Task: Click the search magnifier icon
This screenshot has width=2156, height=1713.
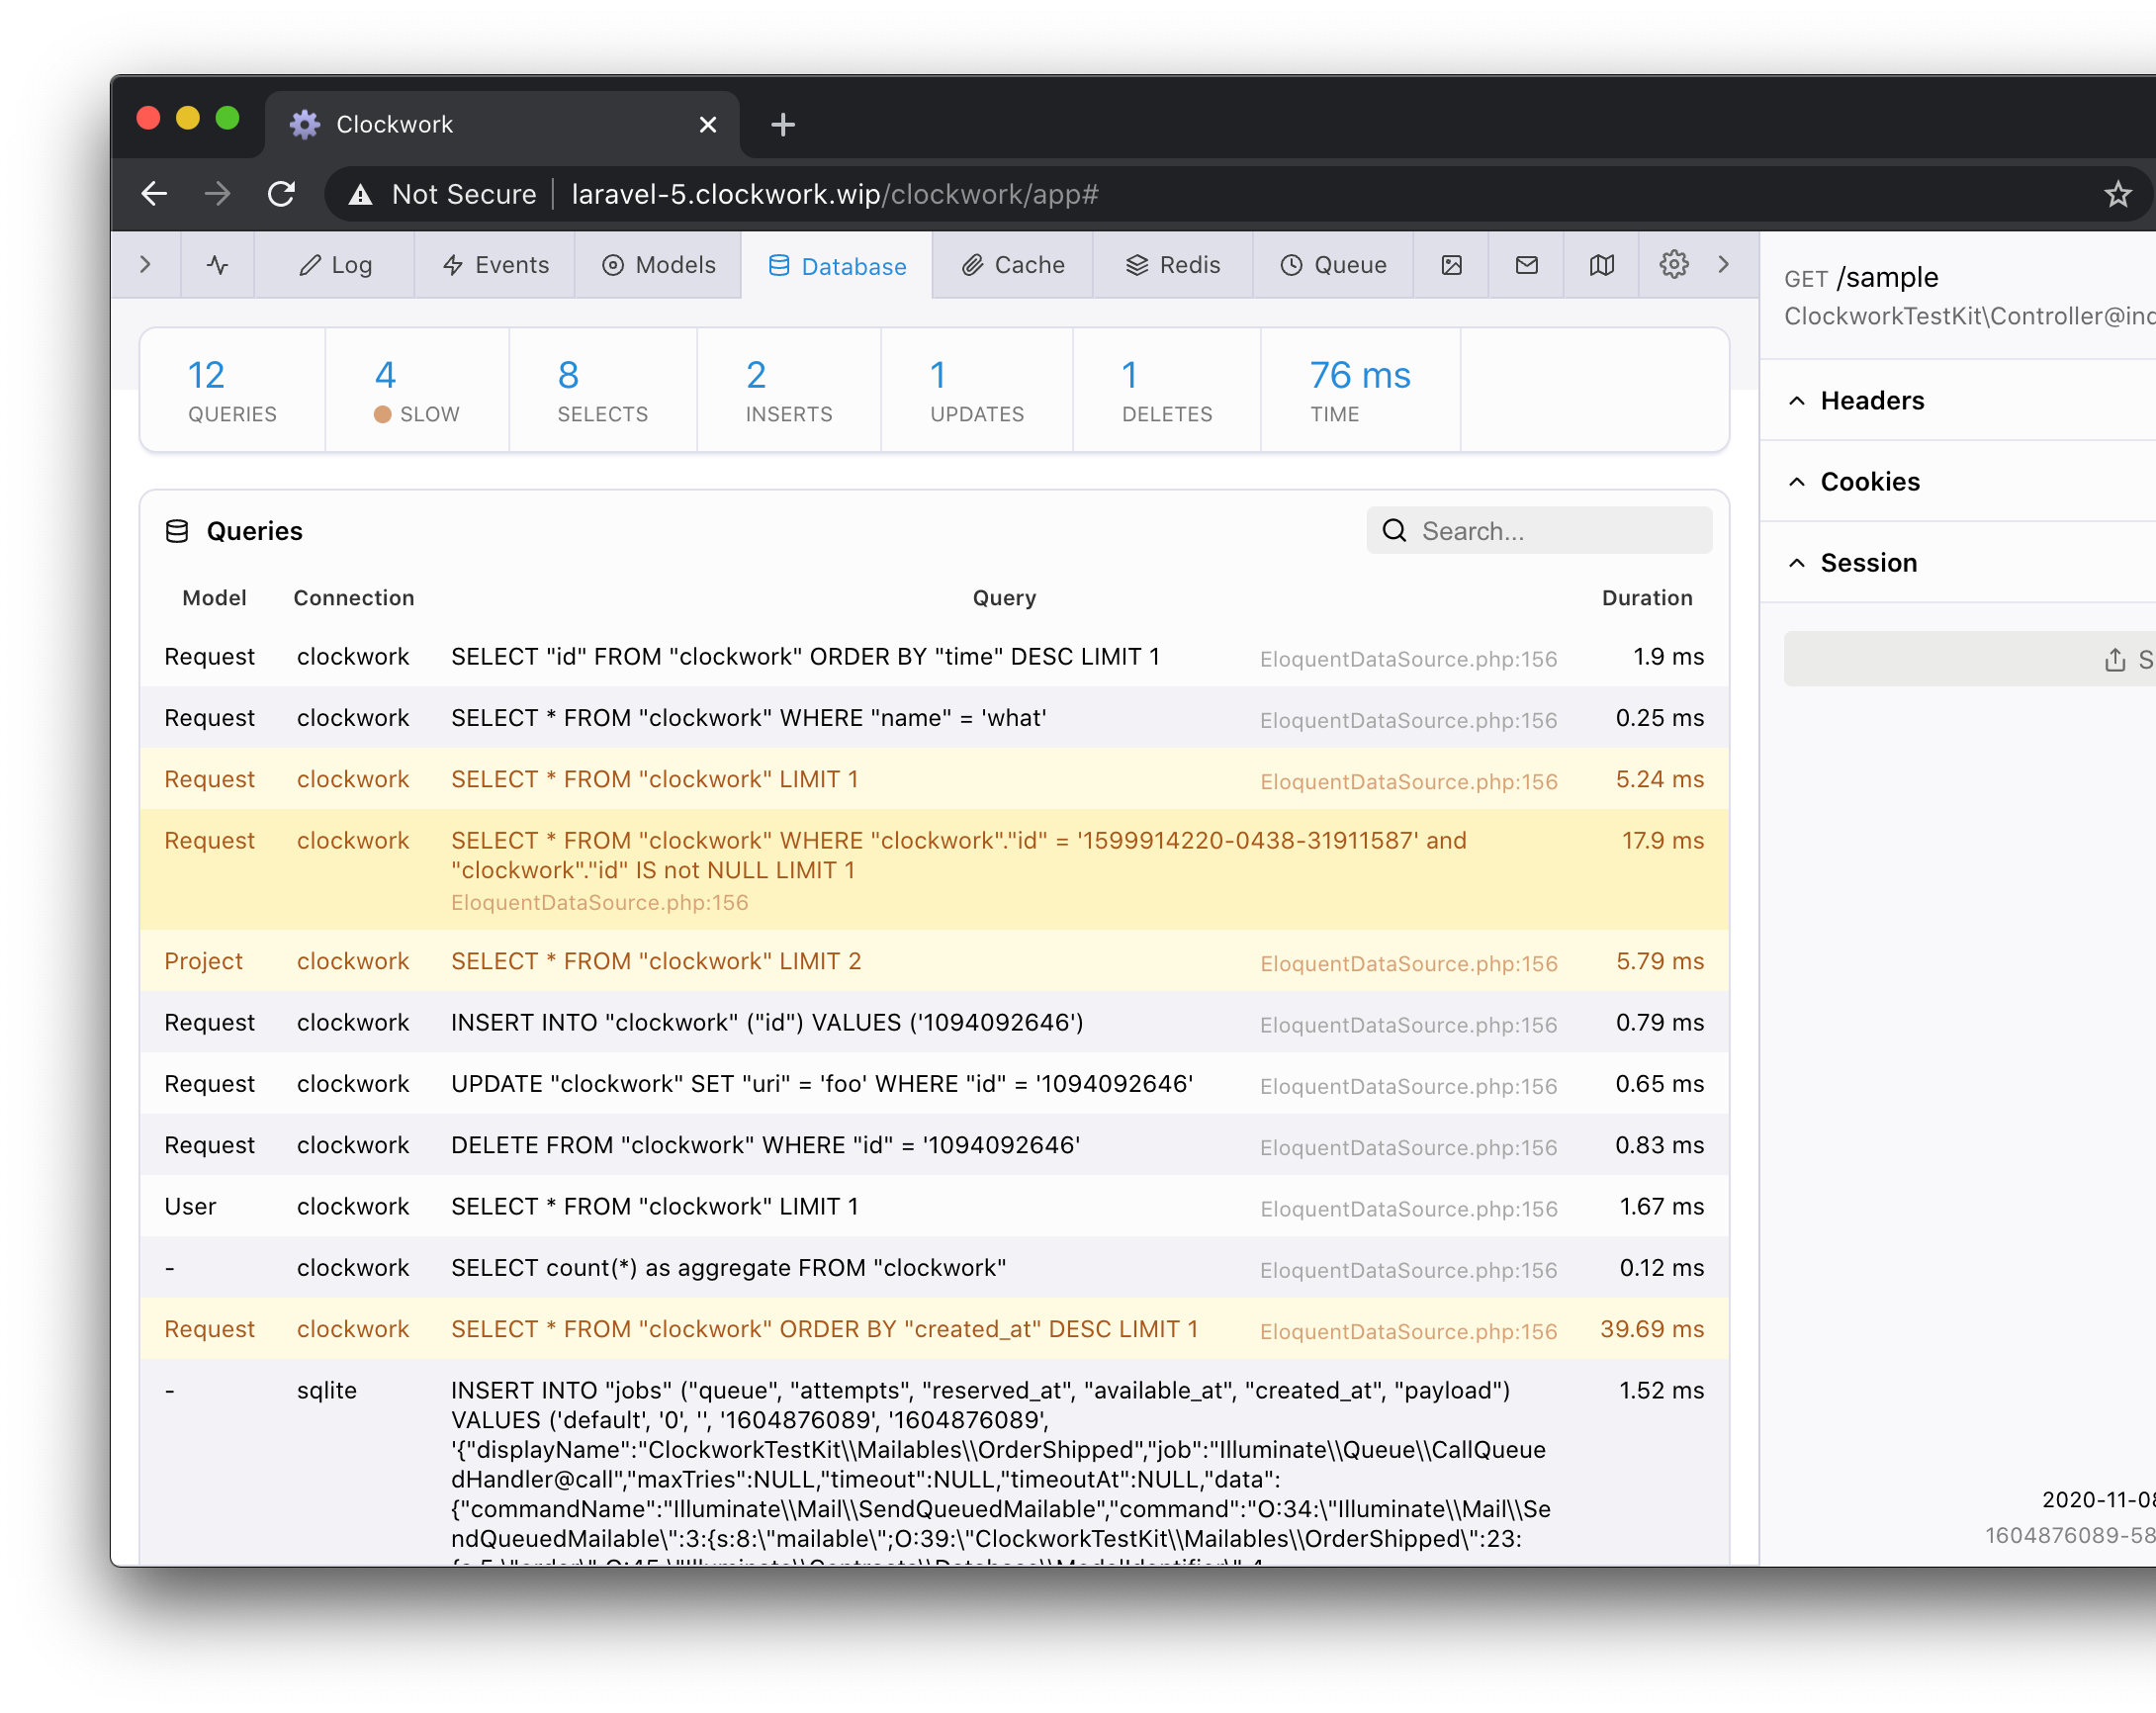Action: [1394, 530]
